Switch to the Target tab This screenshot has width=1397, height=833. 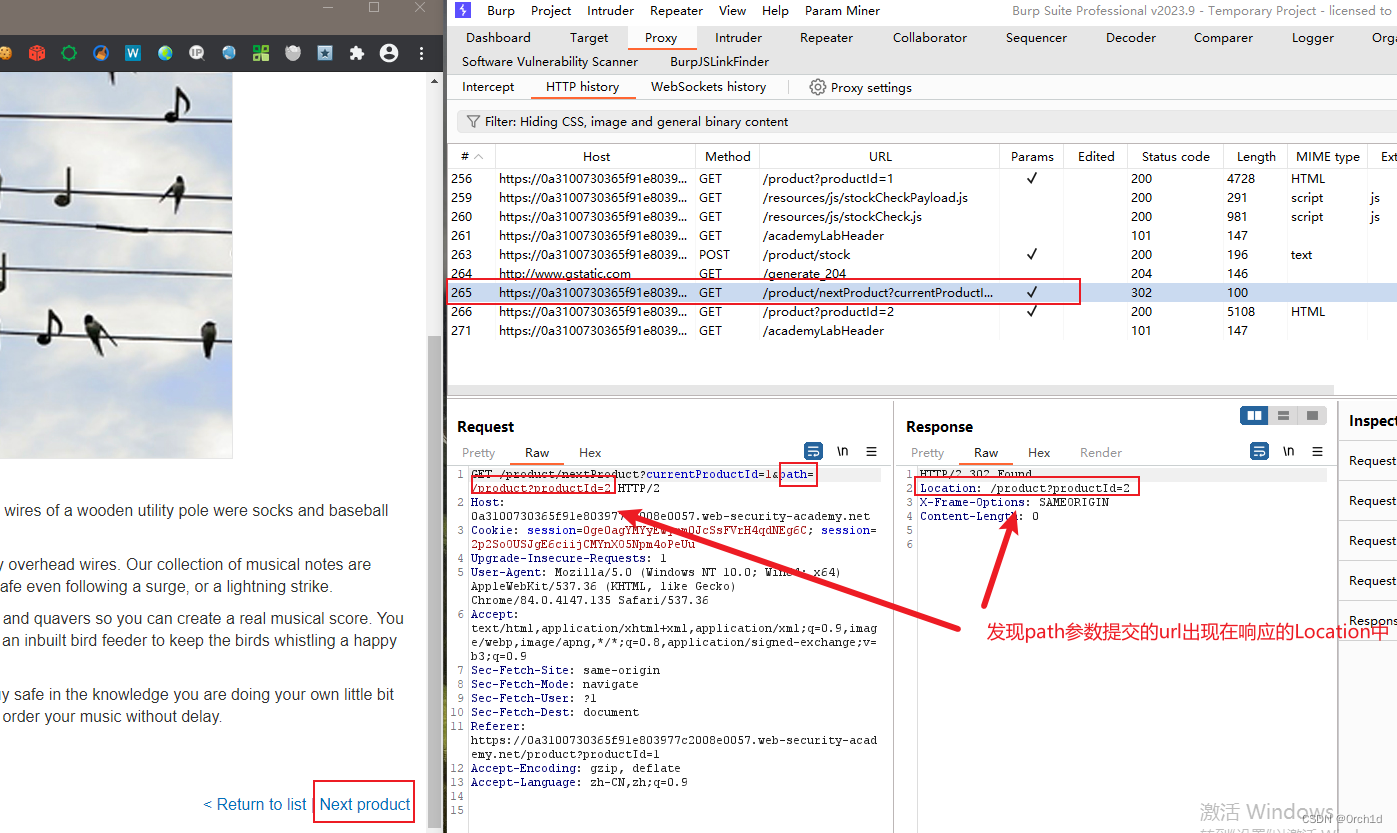pos(589,37)
